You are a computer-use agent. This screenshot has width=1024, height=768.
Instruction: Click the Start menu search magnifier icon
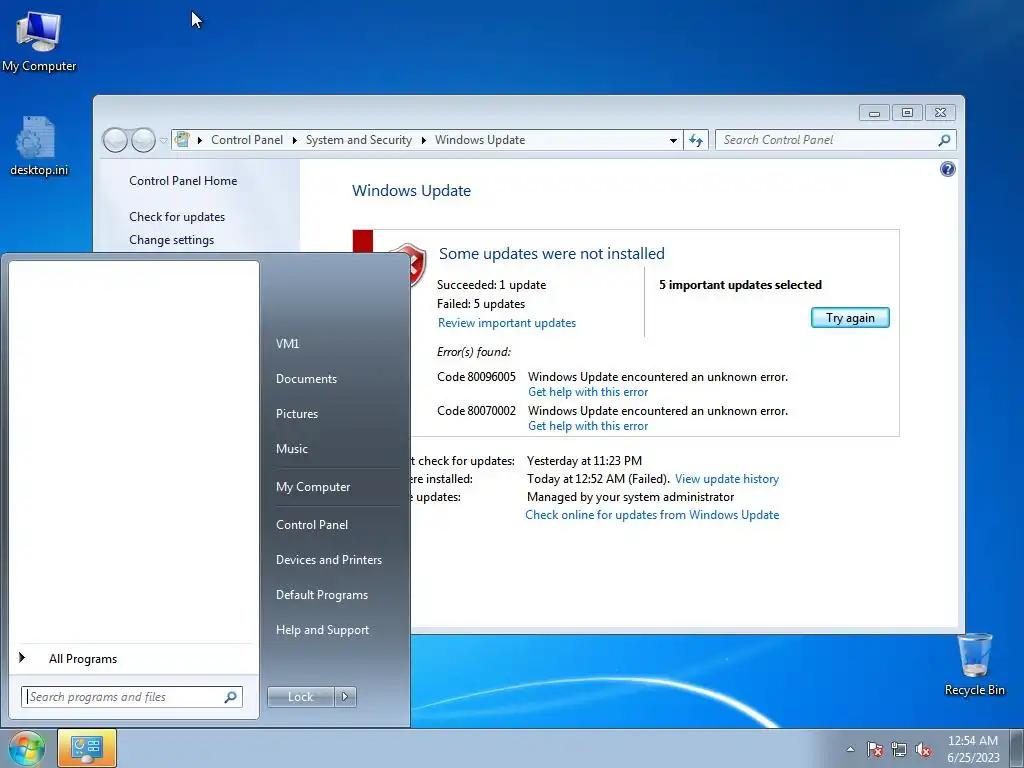tap(231, 697)
